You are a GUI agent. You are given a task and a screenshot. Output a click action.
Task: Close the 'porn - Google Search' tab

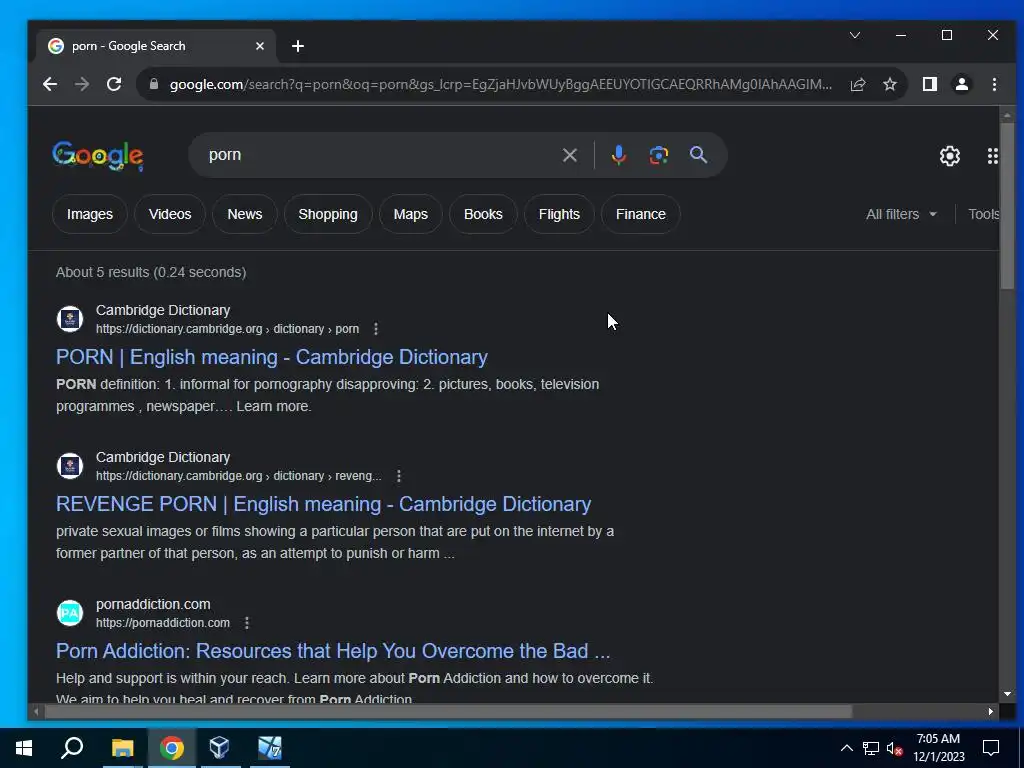point(260,46)
